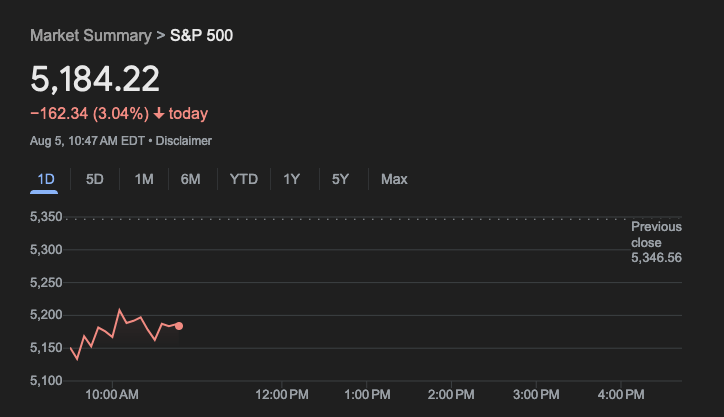724x417 pixels.
Task: Open the Market Summary breadcrumb link
Action: [89, 36]
